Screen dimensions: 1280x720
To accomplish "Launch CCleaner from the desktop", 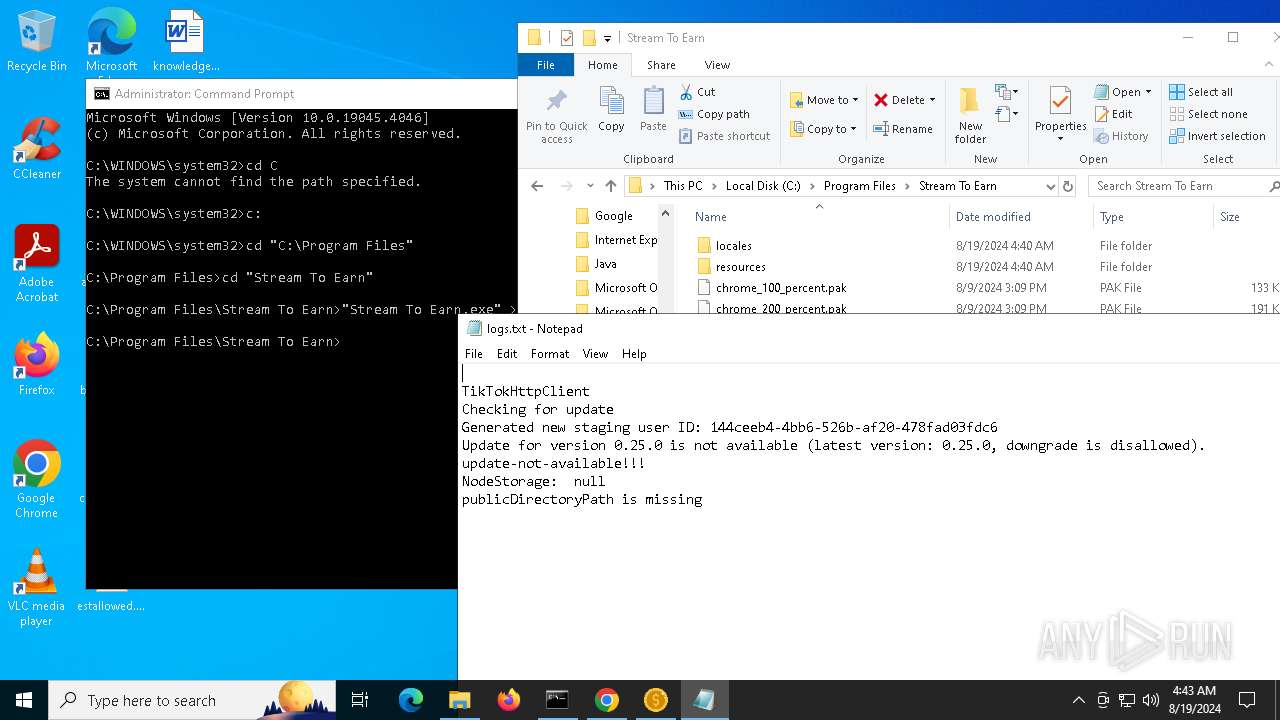I will [37, 149].
